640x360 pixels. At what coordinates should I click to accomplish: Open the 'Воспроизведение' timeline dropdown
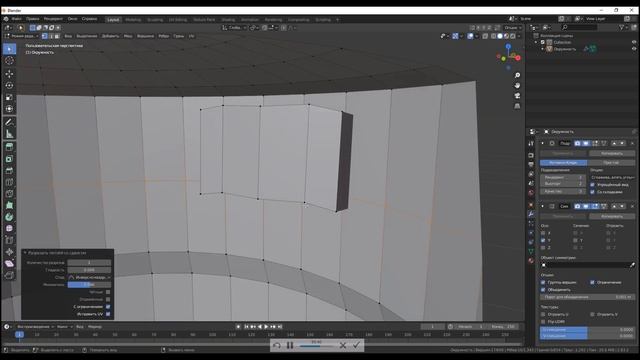(x=35, y=327)
